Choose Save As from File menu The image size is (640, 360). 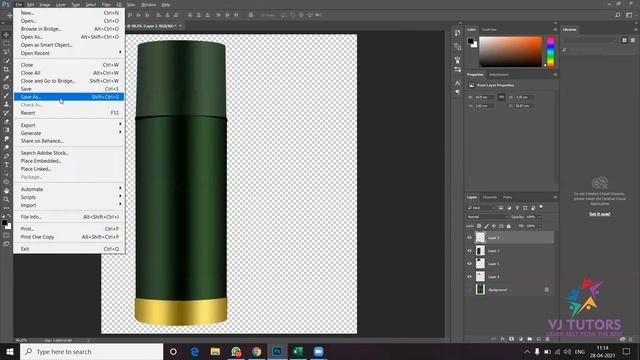click(69, 97)
